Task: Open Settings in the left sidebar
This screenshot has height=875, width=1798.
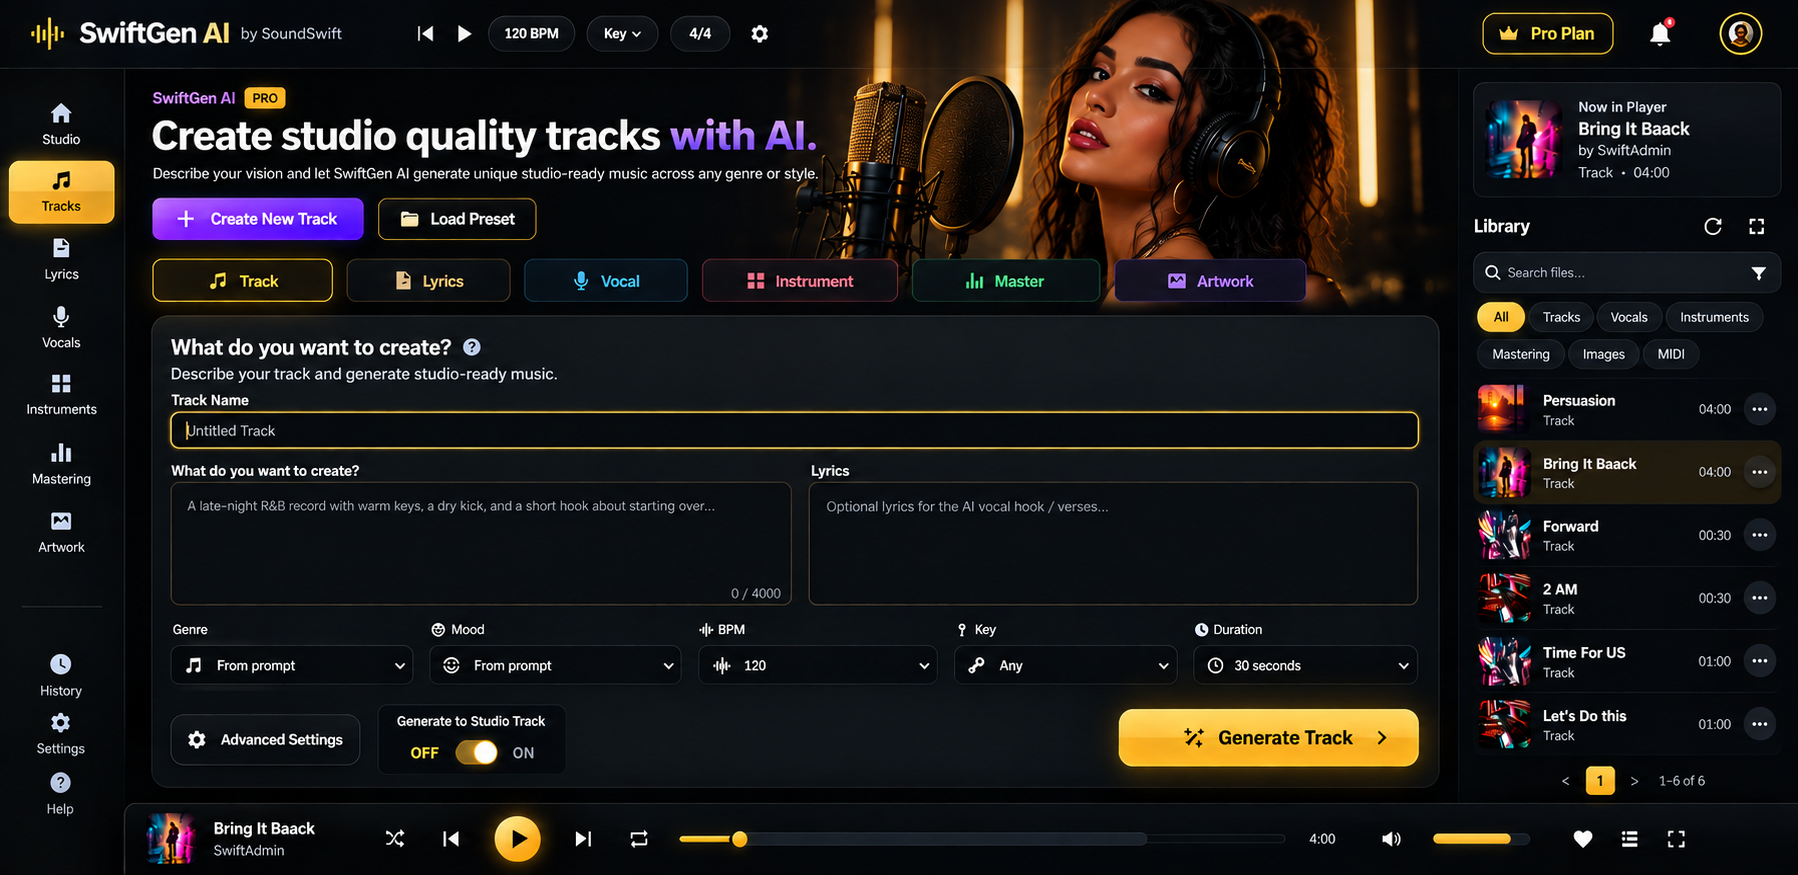Action: click(61, 733)
